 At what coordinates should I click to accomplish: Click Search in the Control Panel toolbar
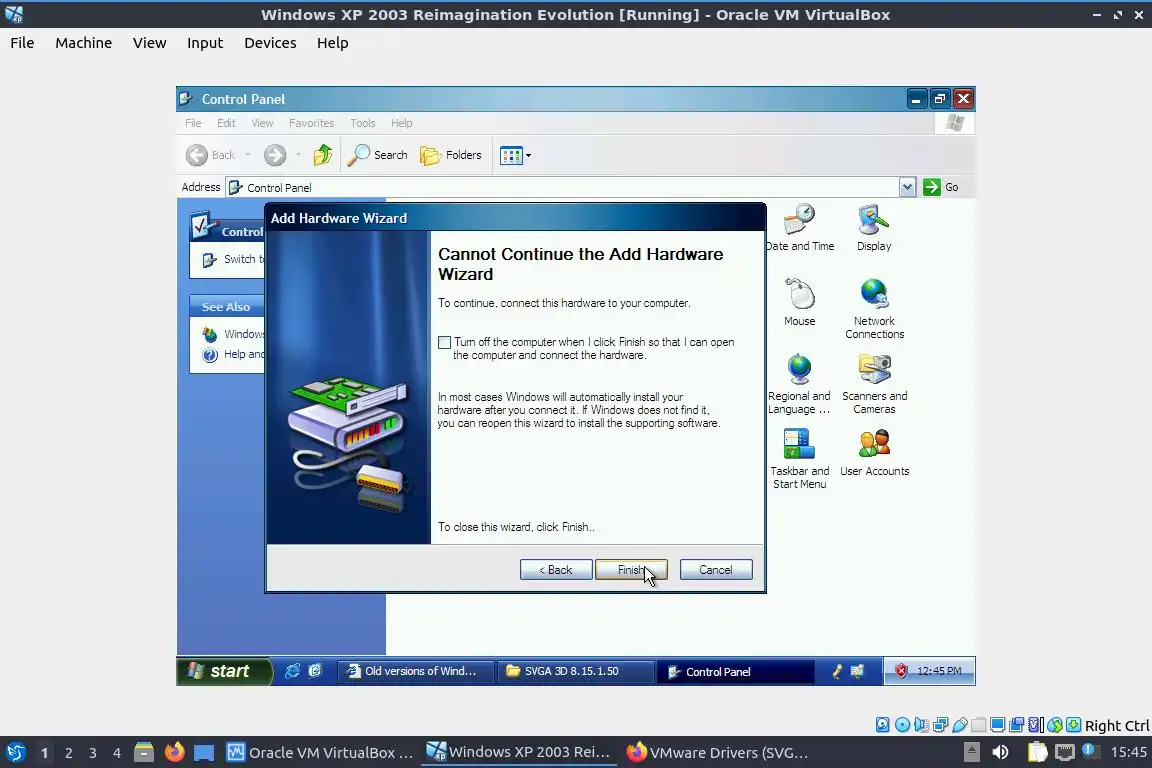pyautogui.click(x=377, y=155)
